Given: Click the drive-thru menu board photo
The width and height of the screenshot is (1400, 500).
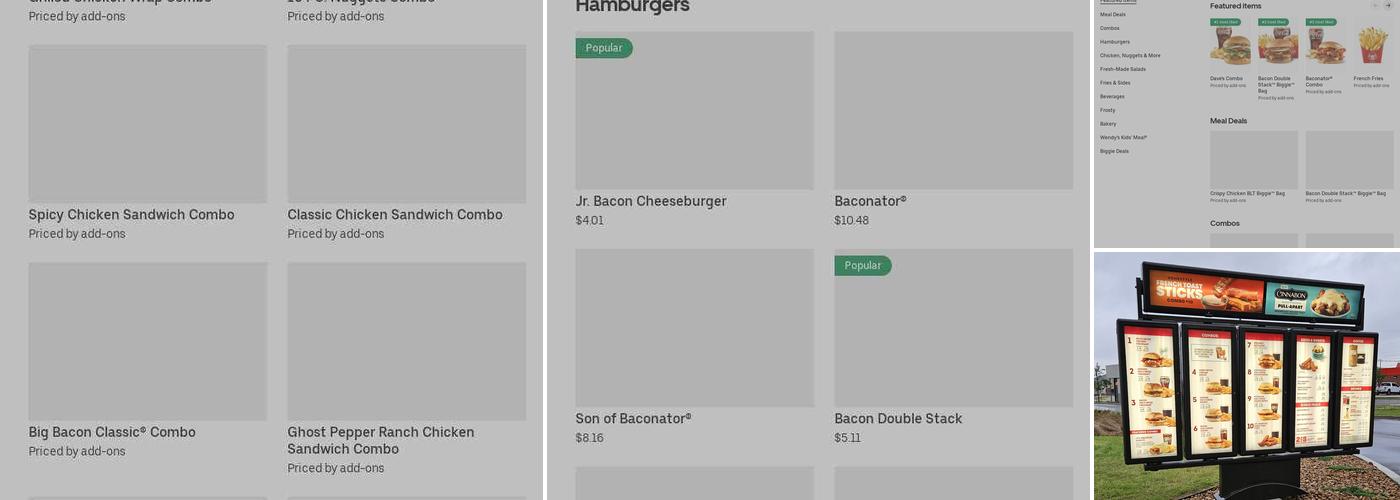Looking at the screenshot, I should pyautogui.click(x=1246, y=376).
